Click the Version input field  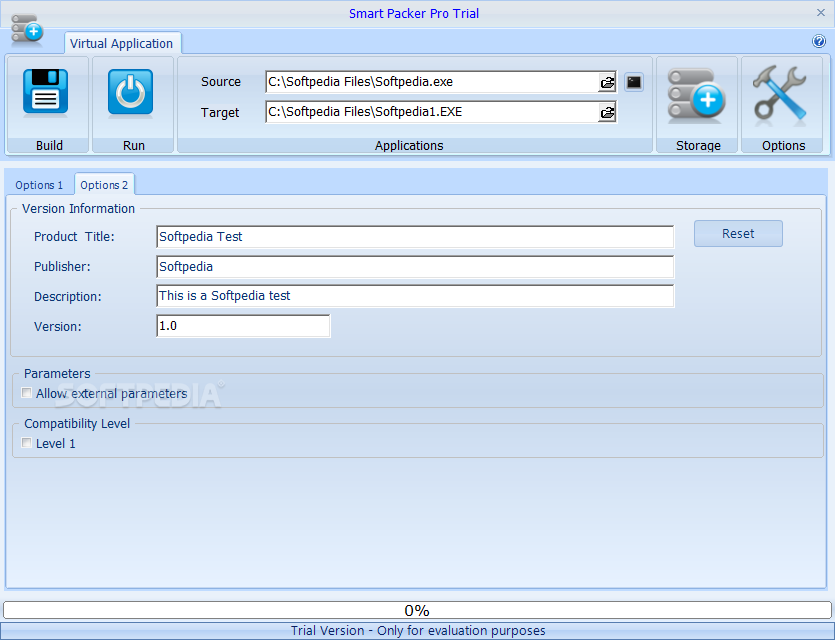pos(243,326)
